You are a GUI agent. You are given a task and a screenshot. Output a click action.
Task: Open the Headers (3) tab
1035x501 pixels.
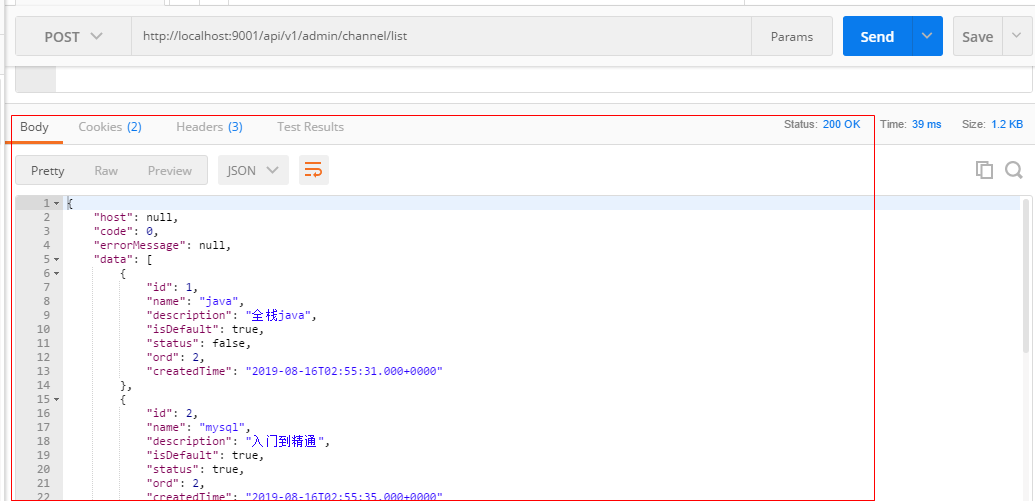209,127
